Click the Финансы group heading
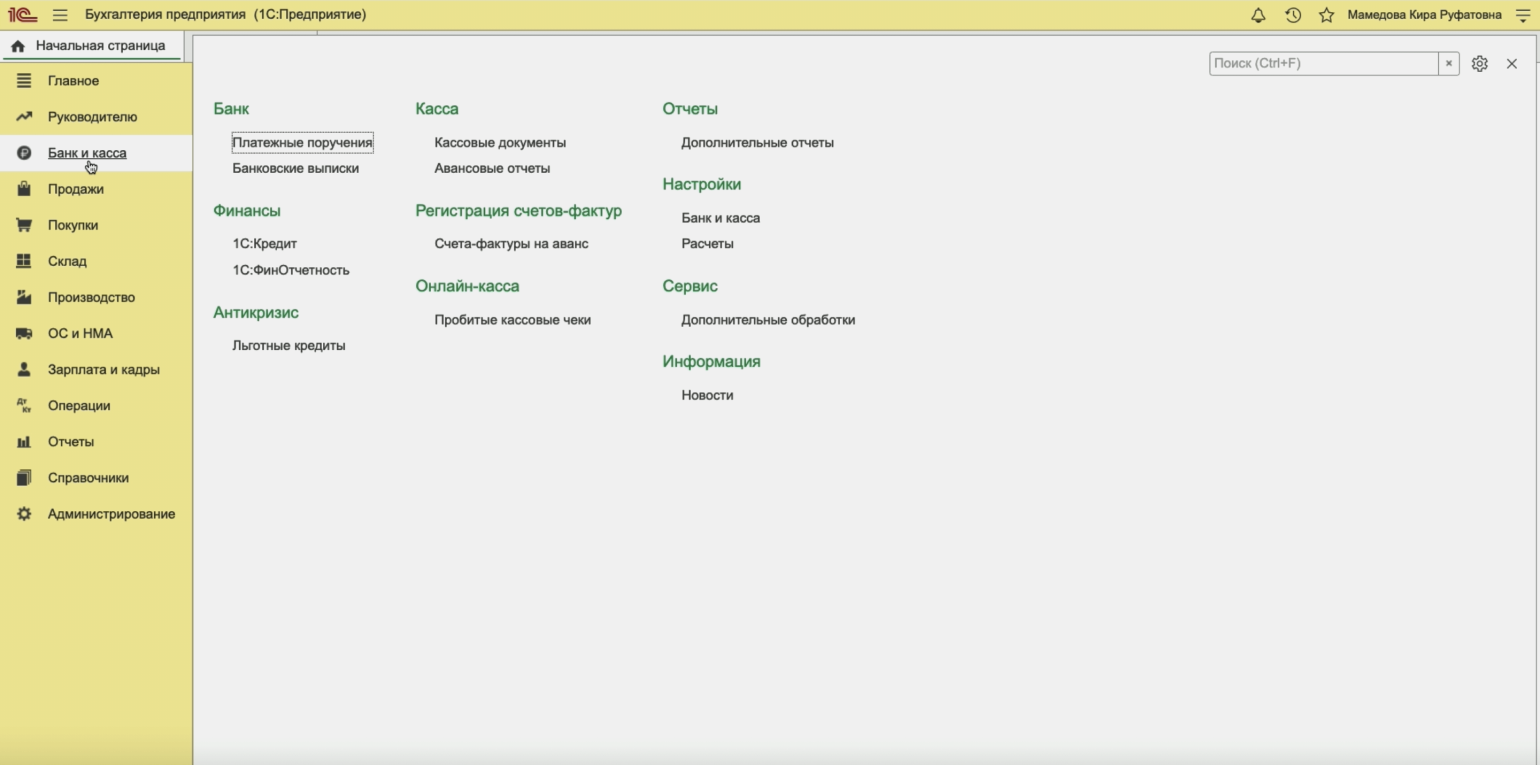Image resolution: width=1540 pixels, height=765 pixels. coord(247,211)
